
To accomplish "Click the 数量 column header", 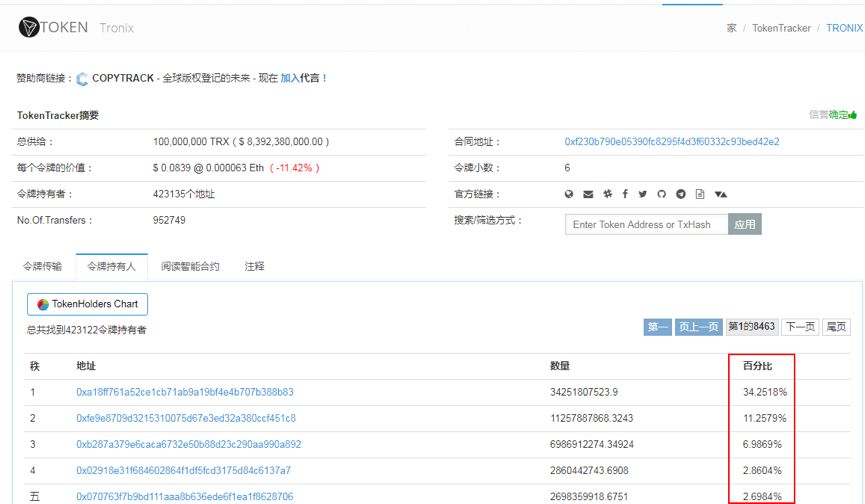I will (x=559, y=366).
